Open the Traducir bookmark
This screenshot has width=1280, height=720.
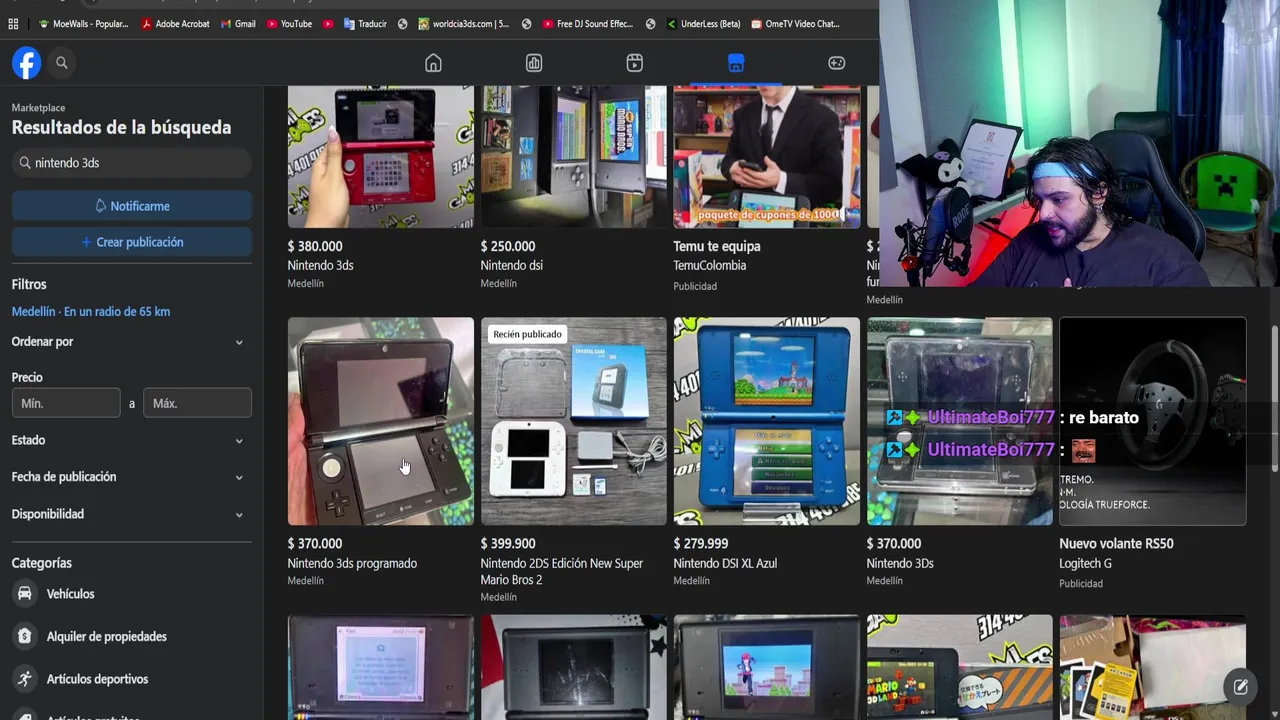[365, 24]
